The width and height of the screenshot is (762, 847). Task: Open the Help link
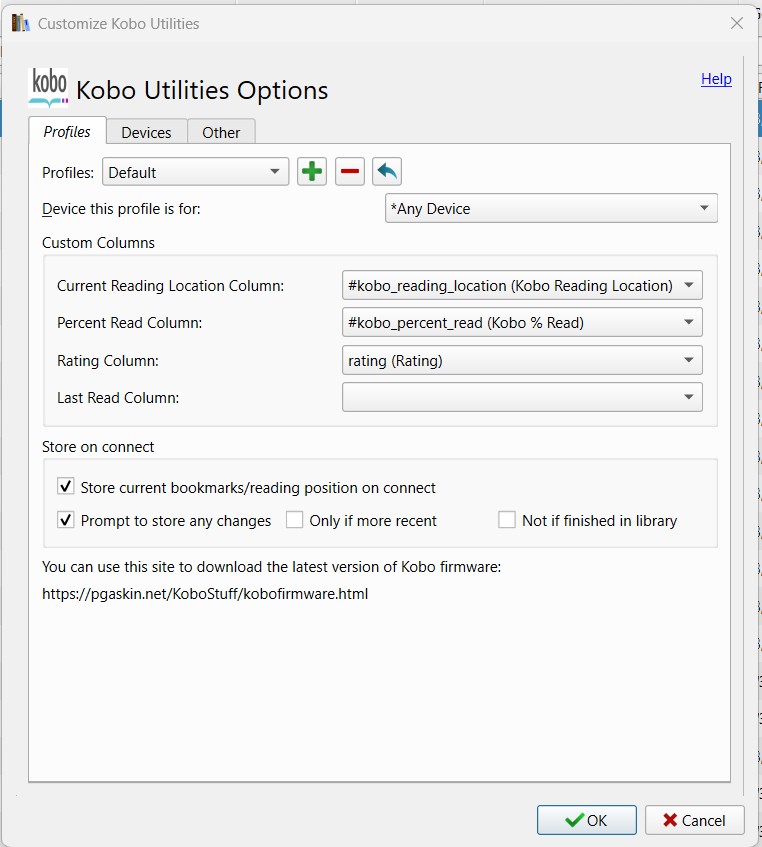716,79
